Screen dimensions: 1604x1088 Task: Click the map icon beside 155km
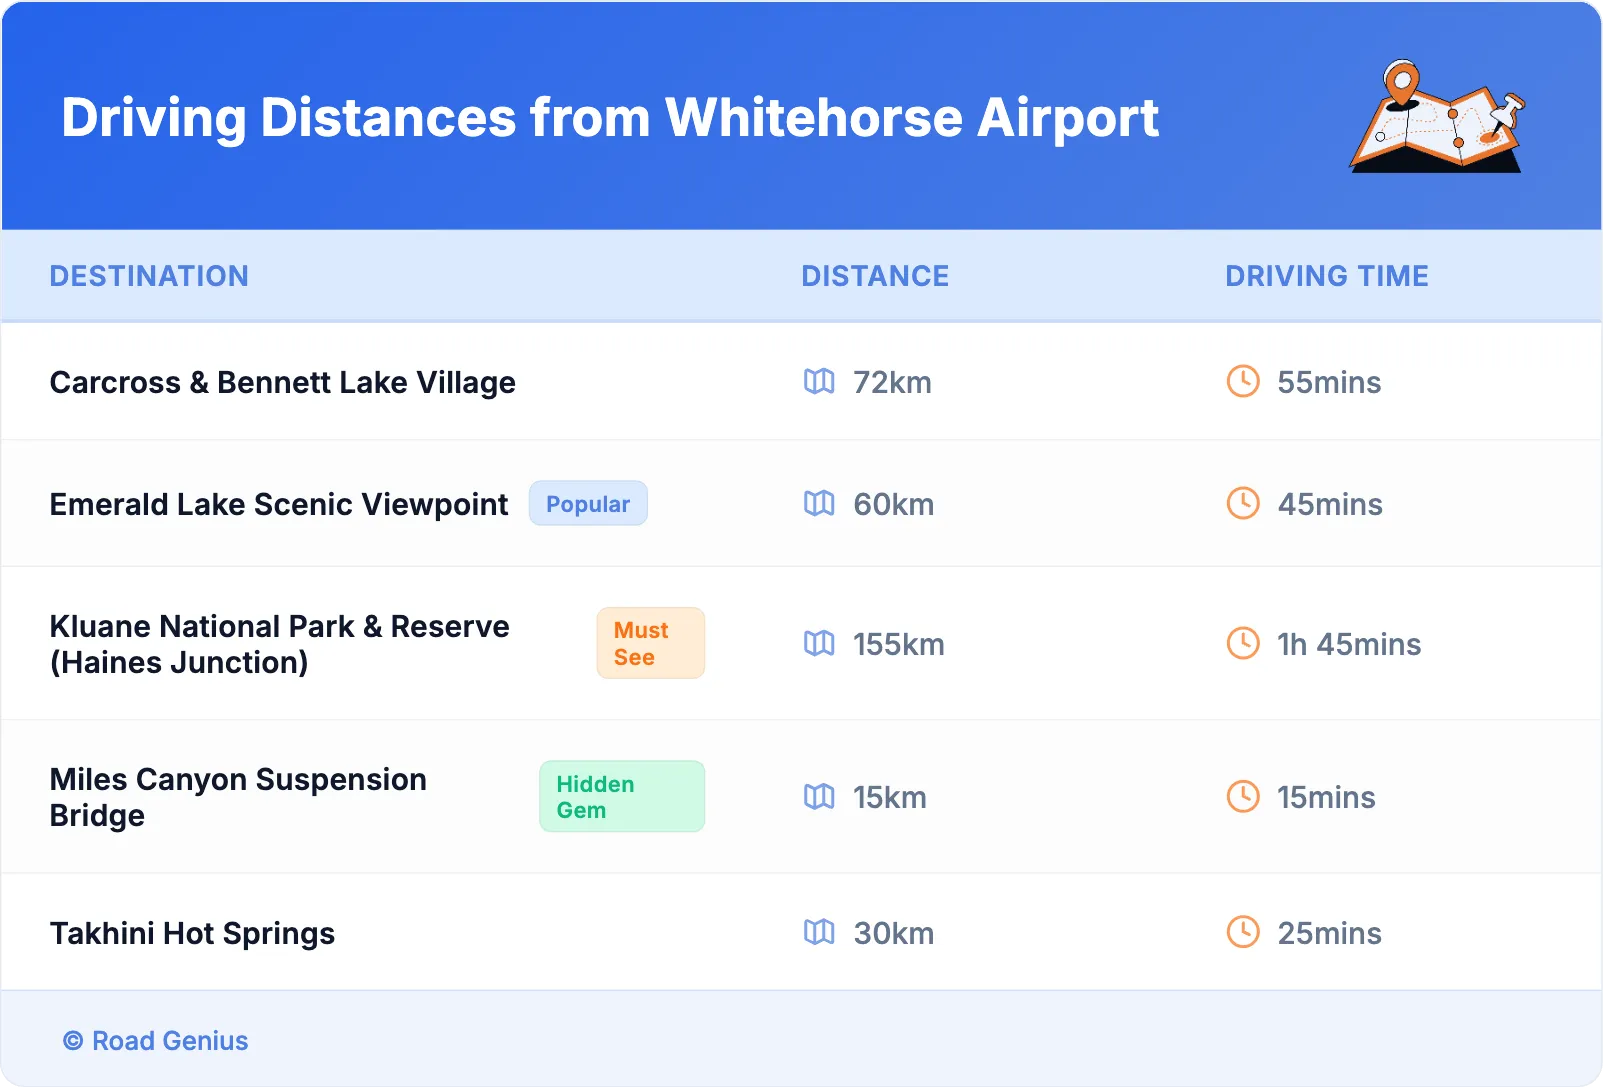(x=819, y=643)
